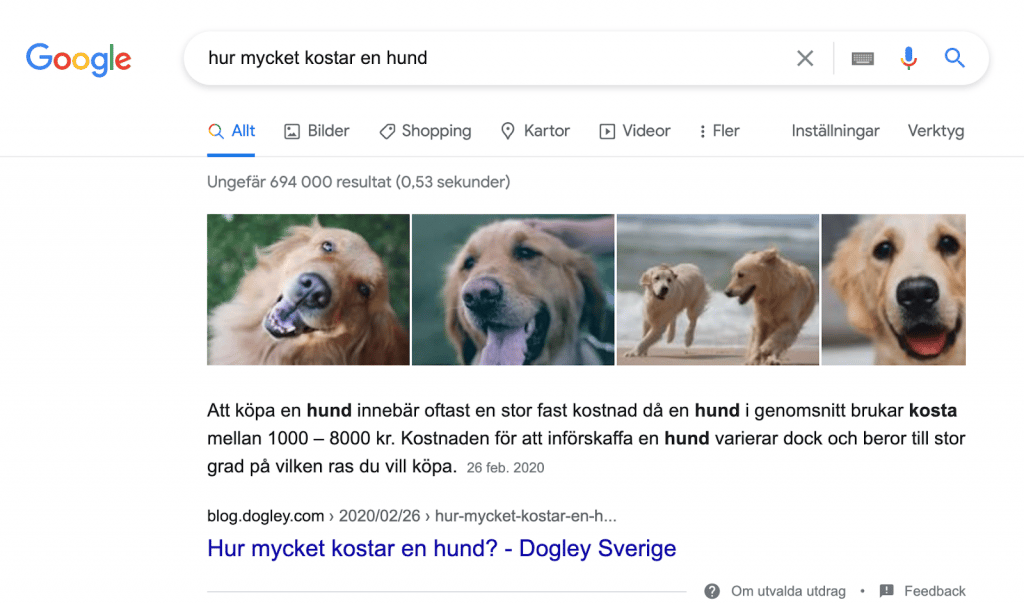Switch to the Bilder tab
1024x604 pixels.
[317, 131]
